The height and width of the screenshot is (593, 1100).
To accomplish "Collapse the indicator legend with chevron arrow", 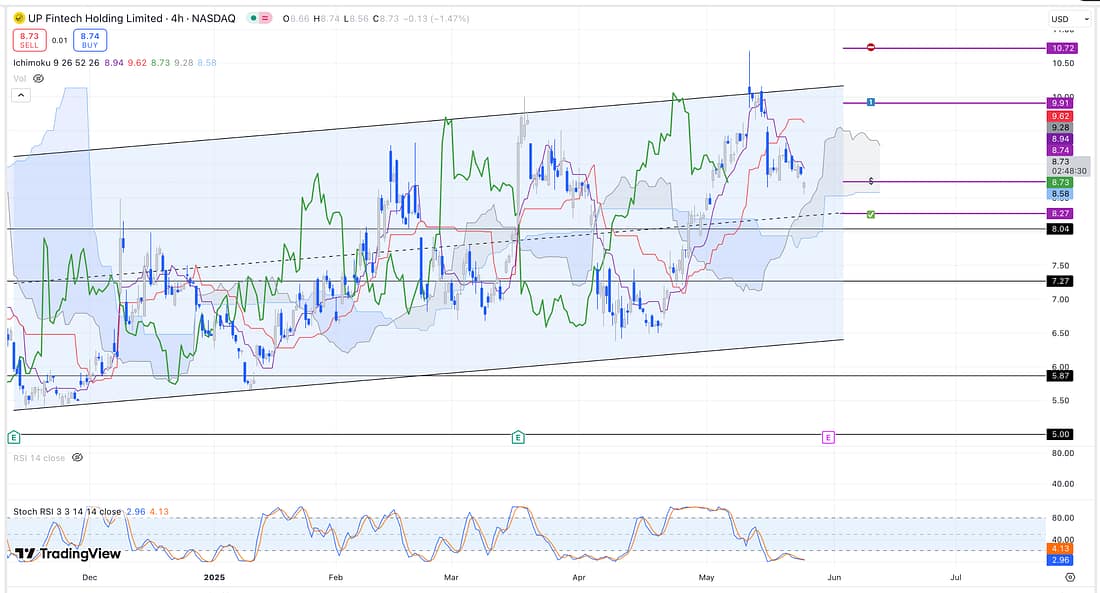I will coord(19,95).
